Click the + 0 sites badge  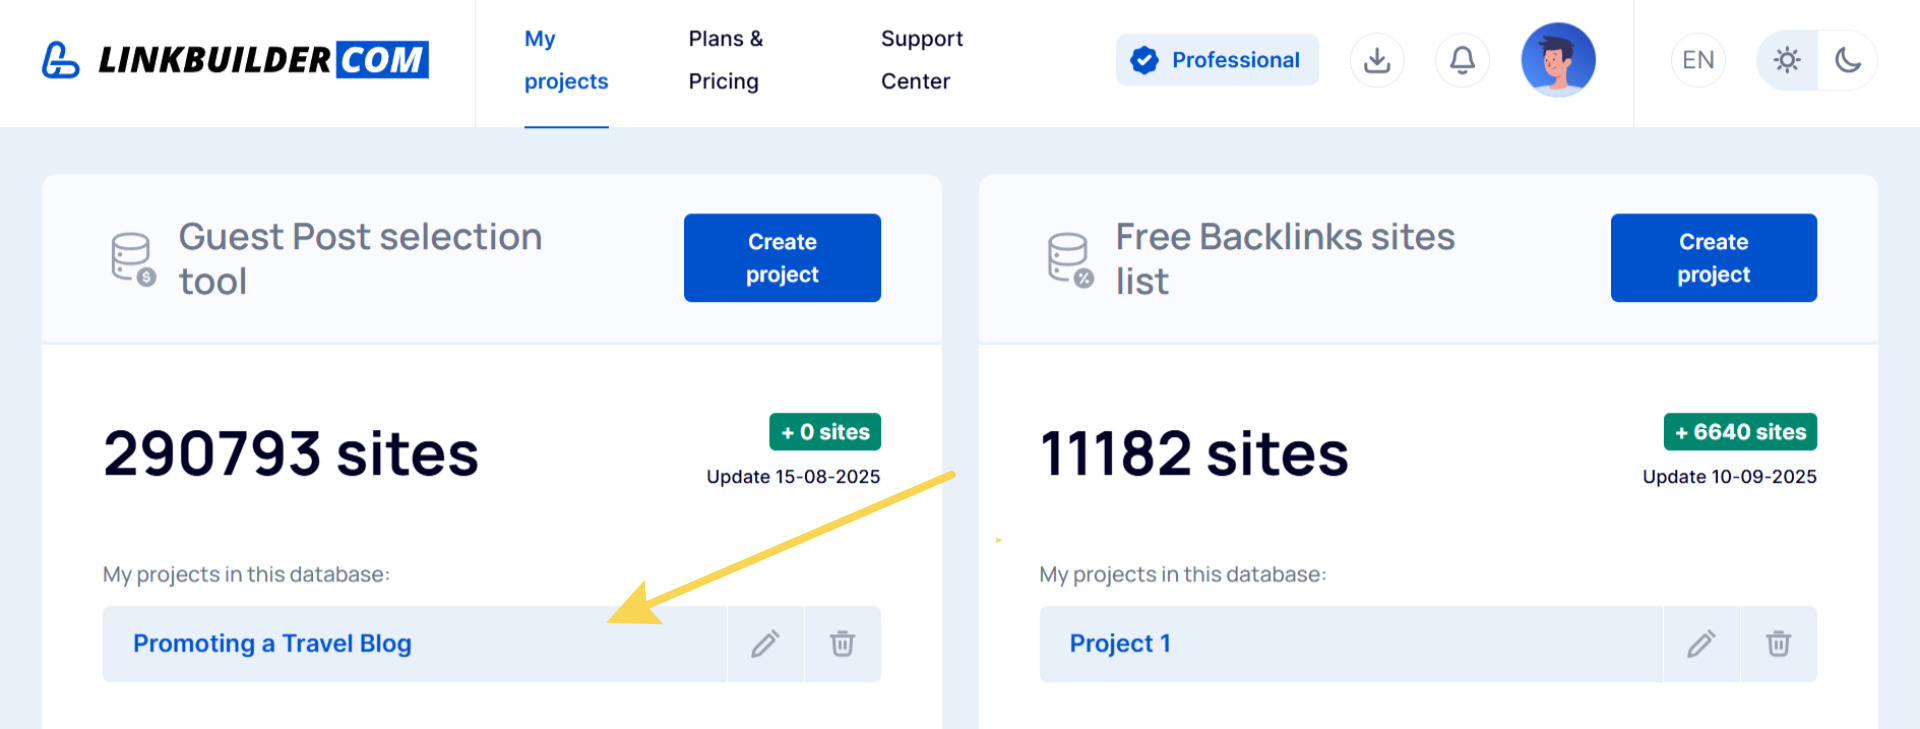[825, 432]
